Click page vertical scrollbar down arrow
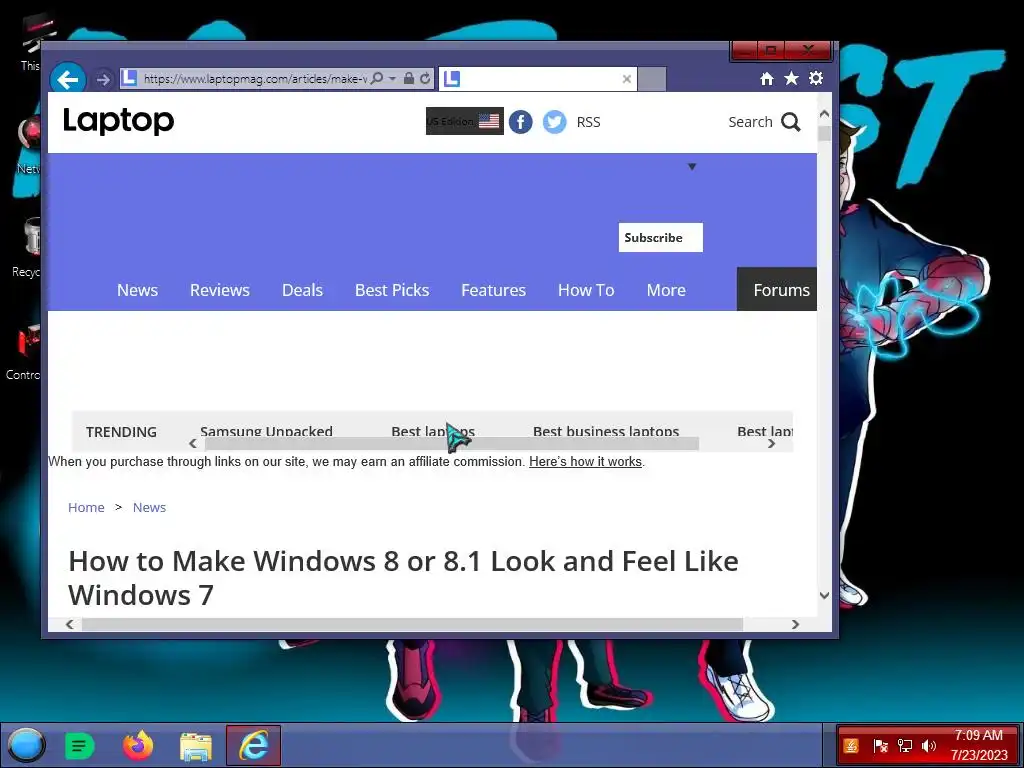1024x768 pixels. point(824,595)
